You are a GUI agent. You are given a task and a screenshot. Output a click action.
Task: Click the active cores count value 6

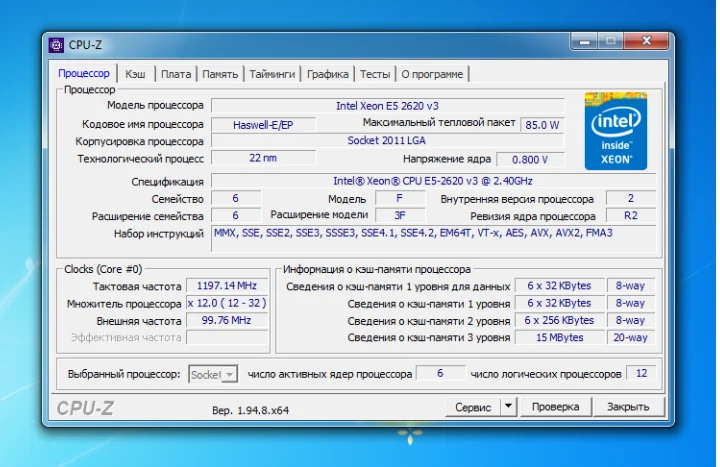click(440, 373)
